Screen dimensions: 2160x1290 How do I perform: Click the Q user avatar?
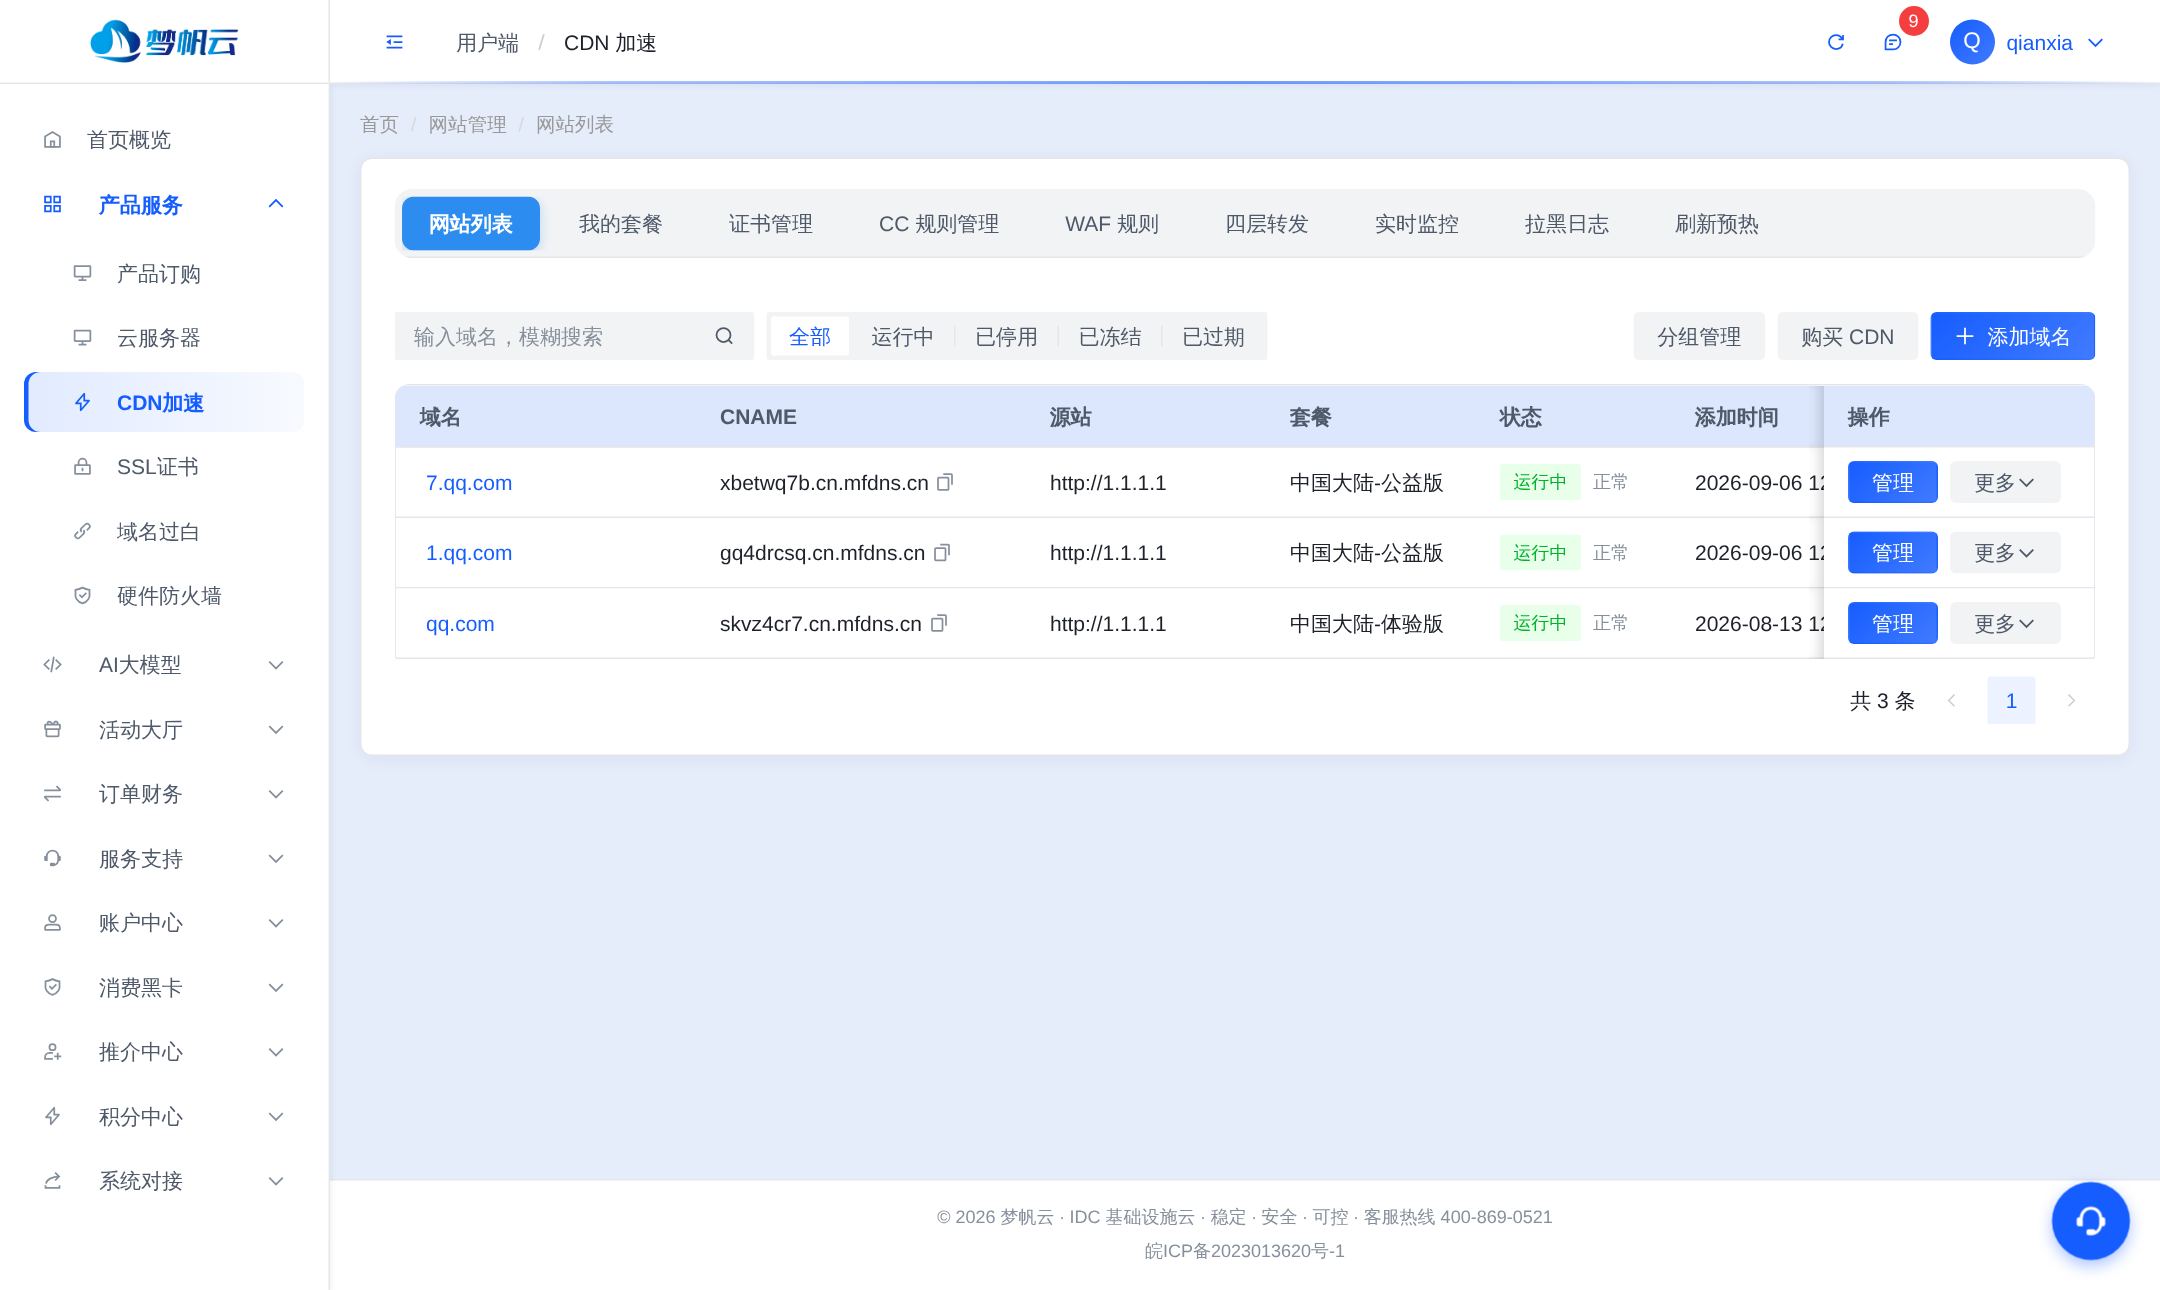[x=1972, y=42]
